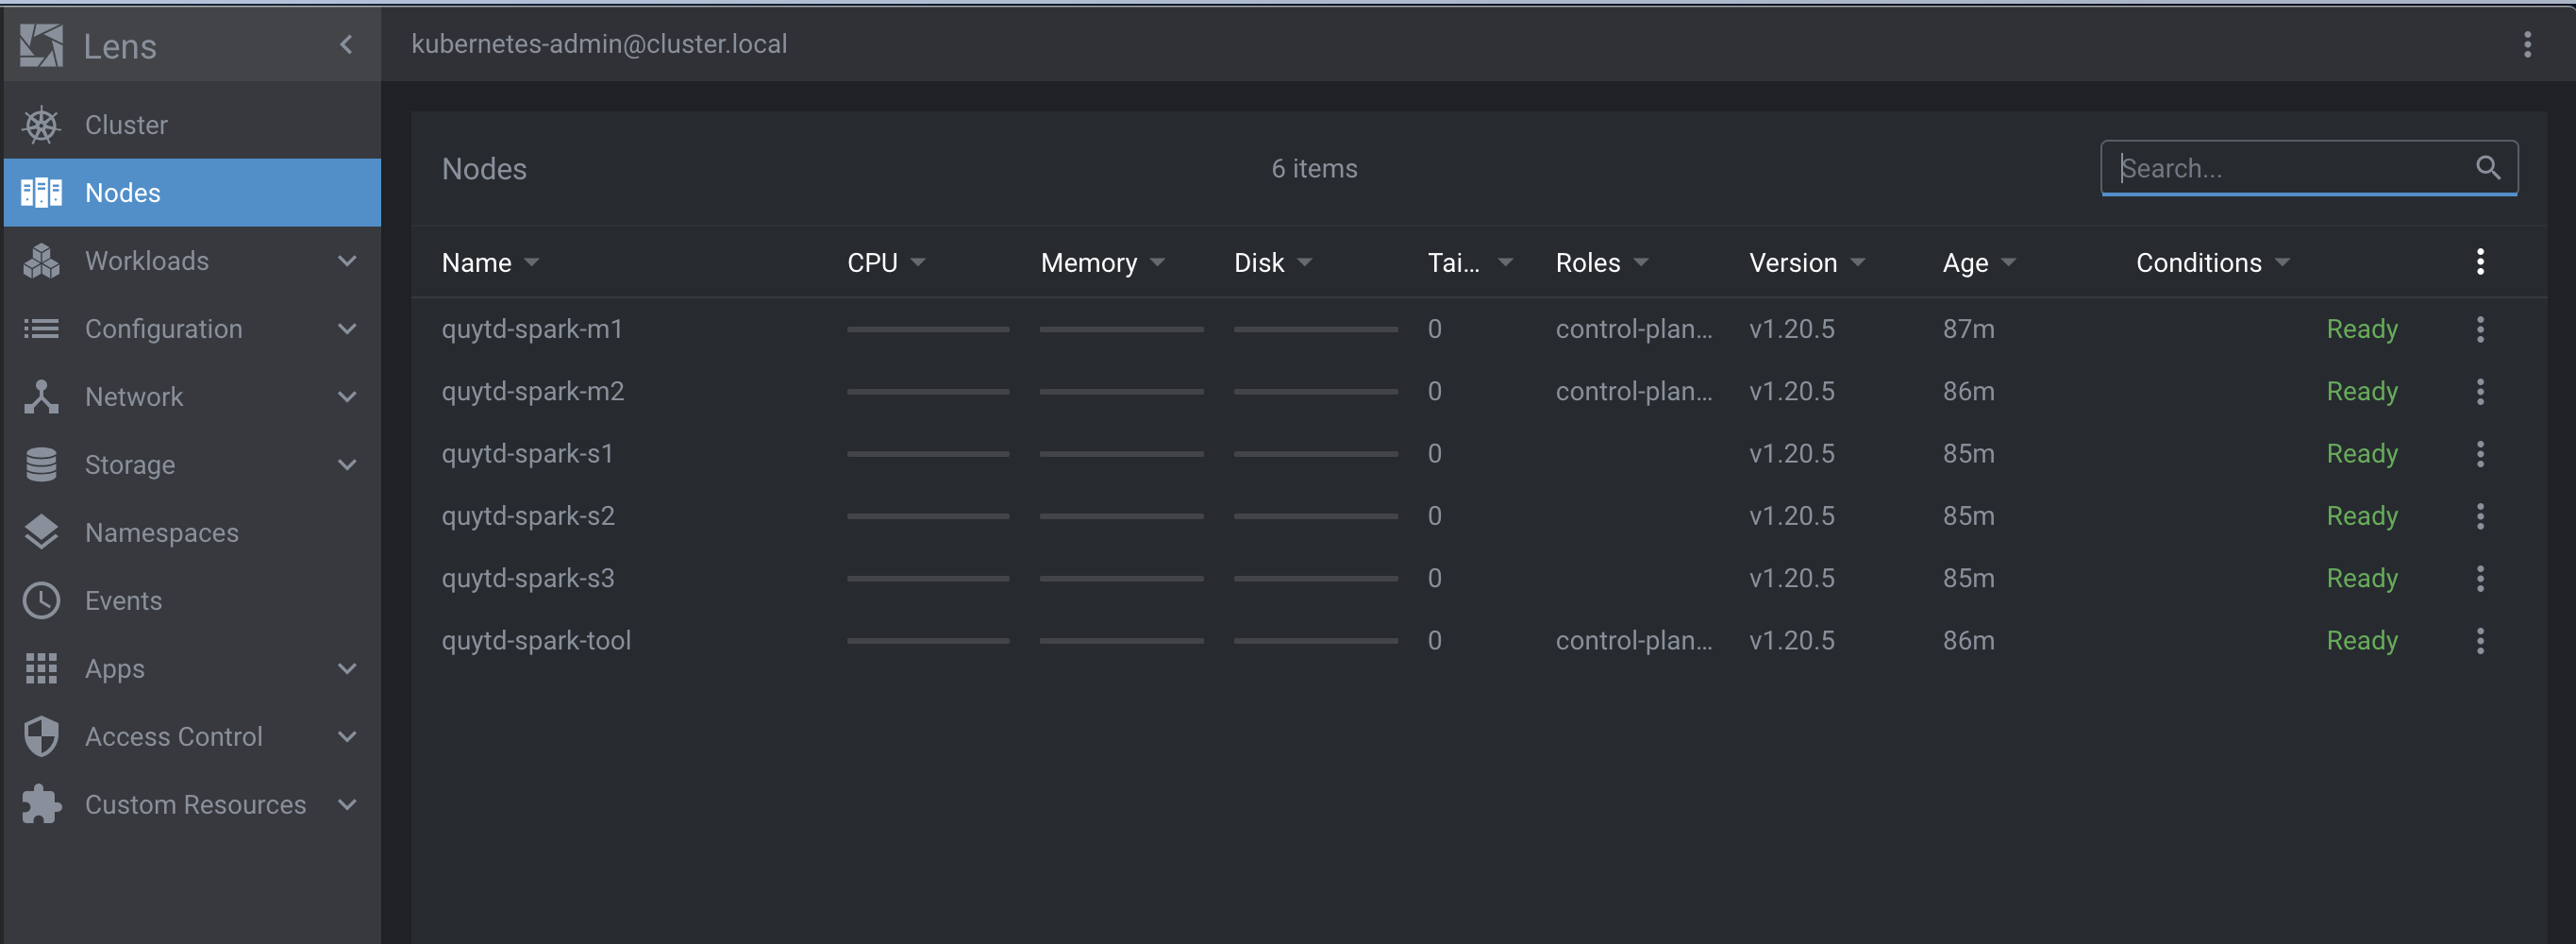Expand the Apps section chevron
Screen dimensions: 2576x944
347,669
